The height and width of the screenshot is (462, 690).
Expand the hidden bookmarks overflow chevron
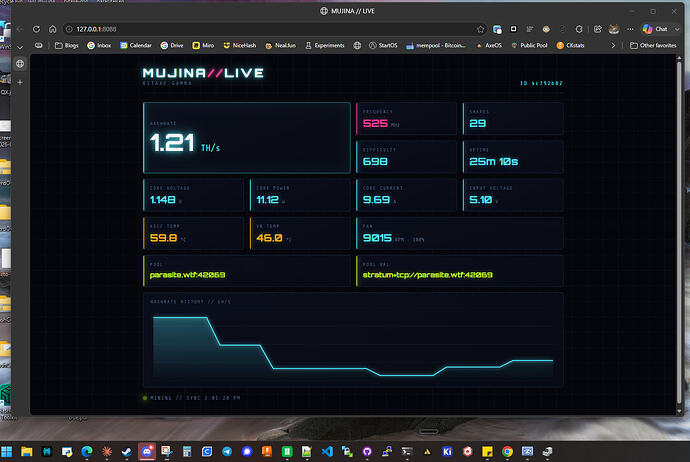pos(613,45)
